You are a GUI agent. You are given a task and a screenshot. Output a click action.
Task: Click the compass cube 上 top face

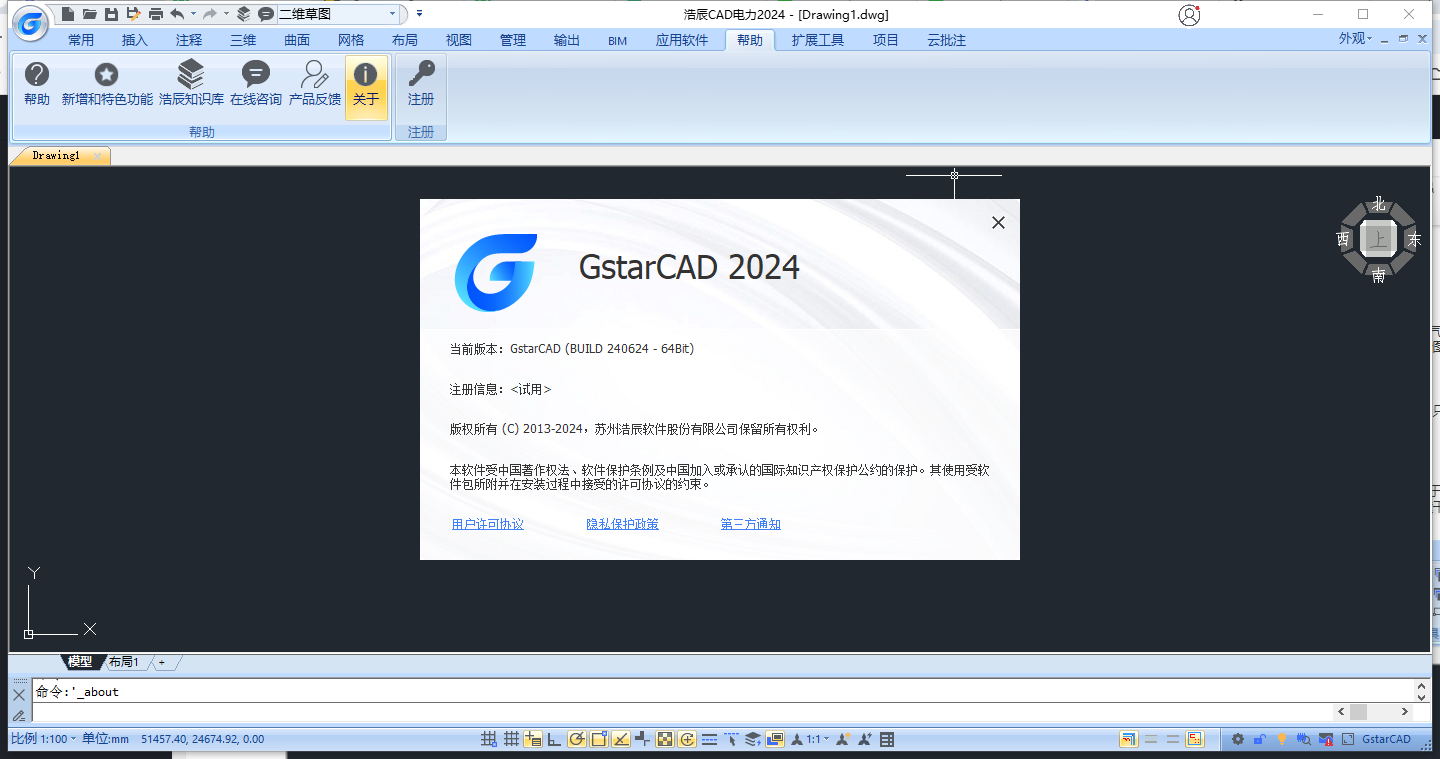pos(1379,240)
